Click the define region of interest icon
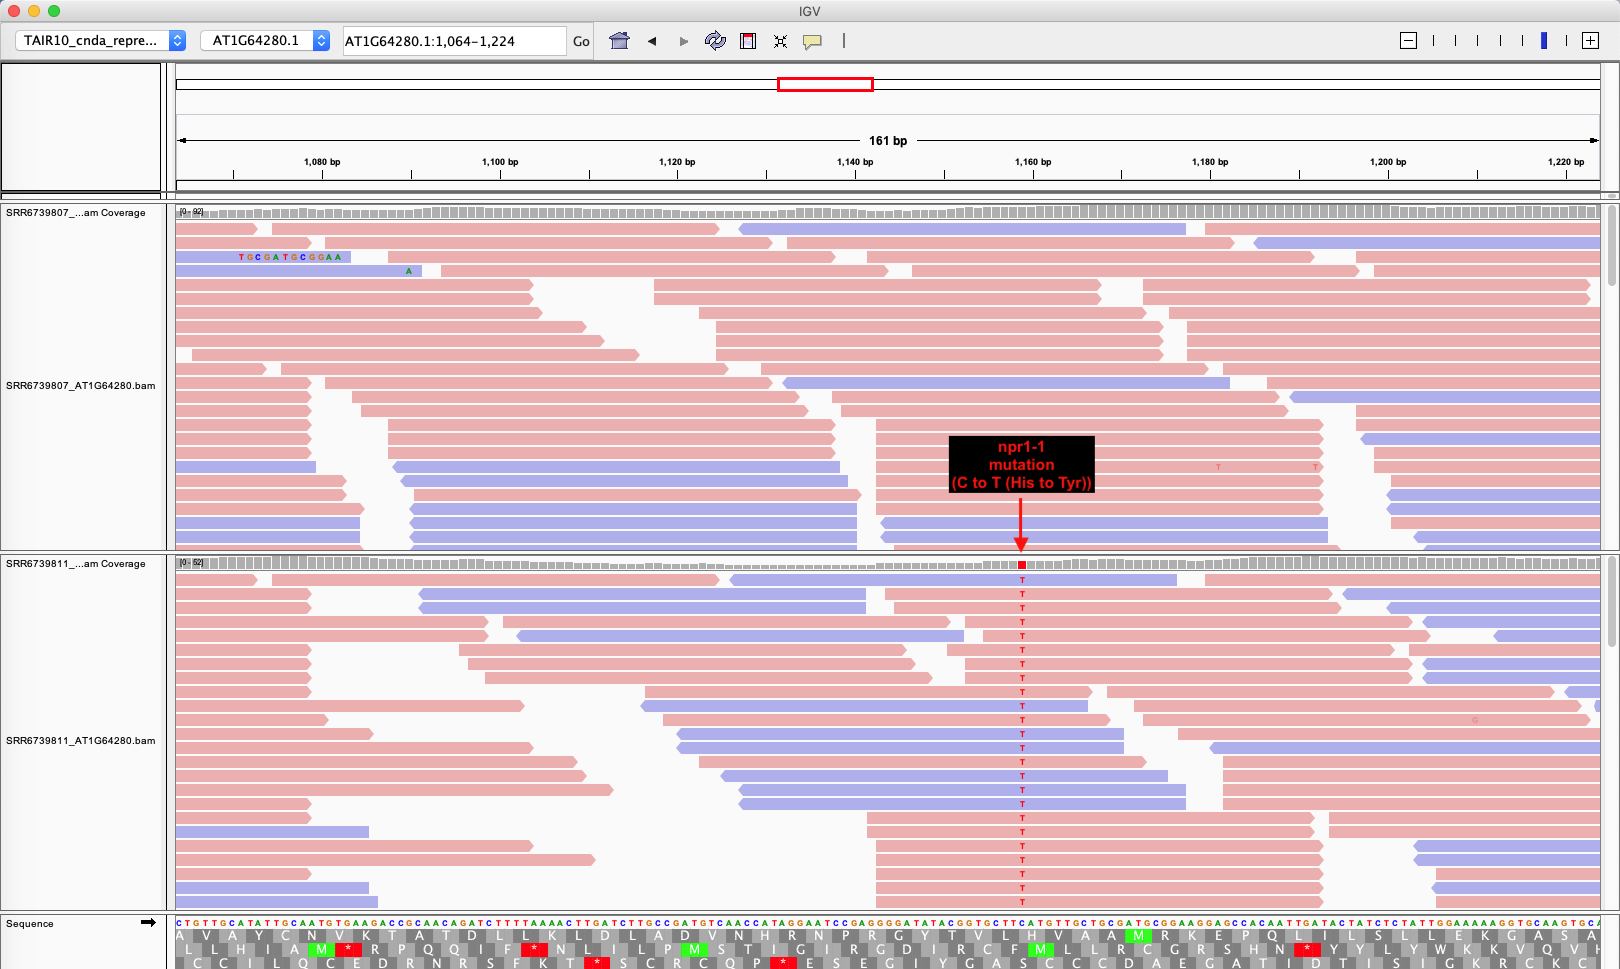The image size is (1620, 969). pyautogui.click(x=748, y=41)
